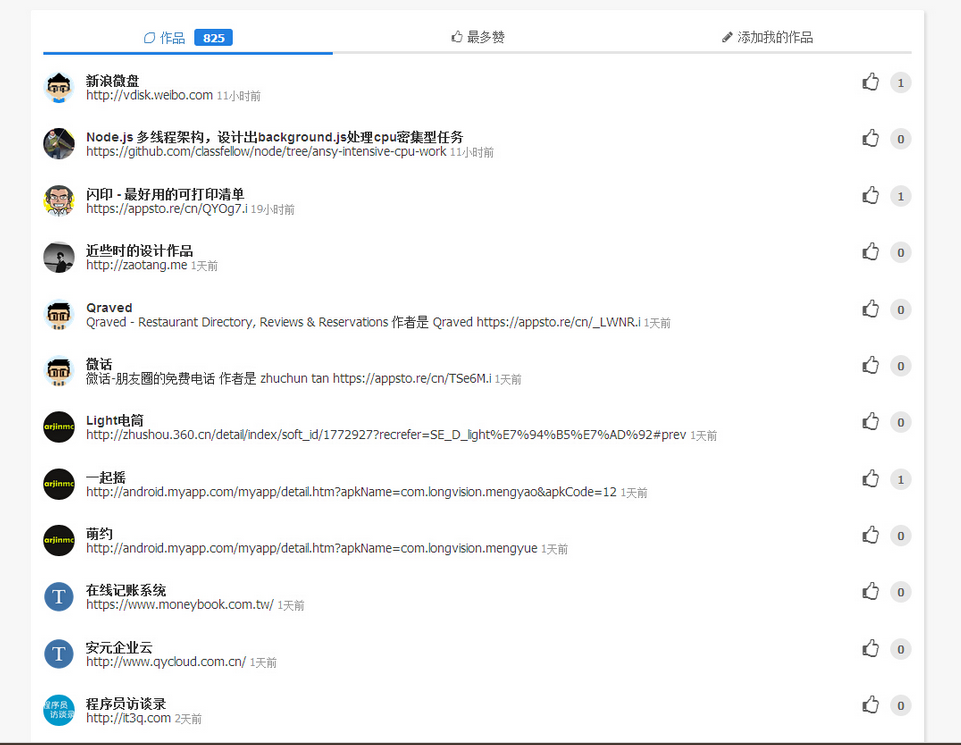The image size is (961, 745).
Task: Click the avatar beside 近些时的设计作品
Action: tap(59, 257)
